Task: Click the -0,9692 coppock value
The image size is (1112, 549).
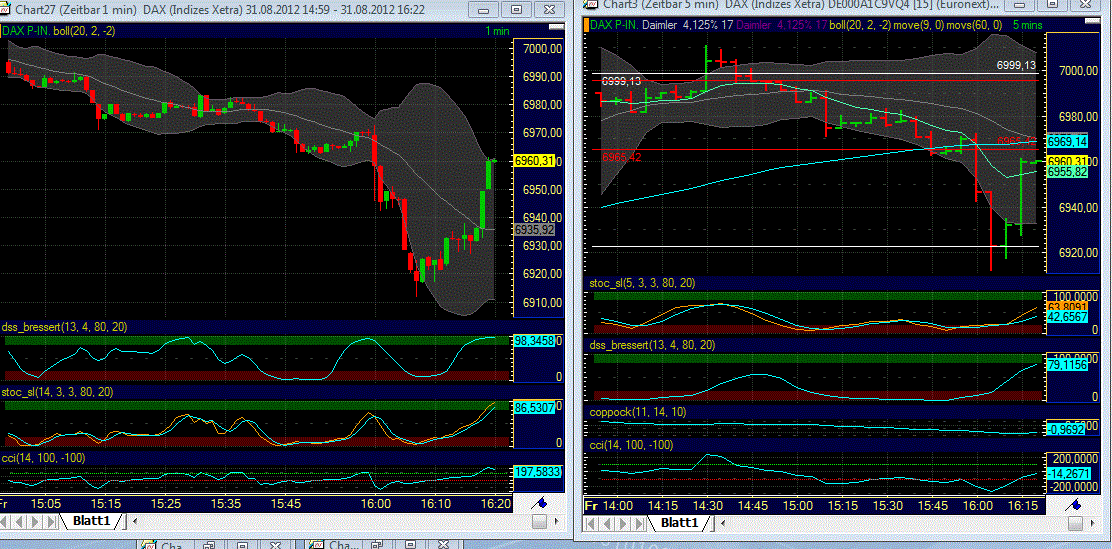Action: coord(1068,429)
